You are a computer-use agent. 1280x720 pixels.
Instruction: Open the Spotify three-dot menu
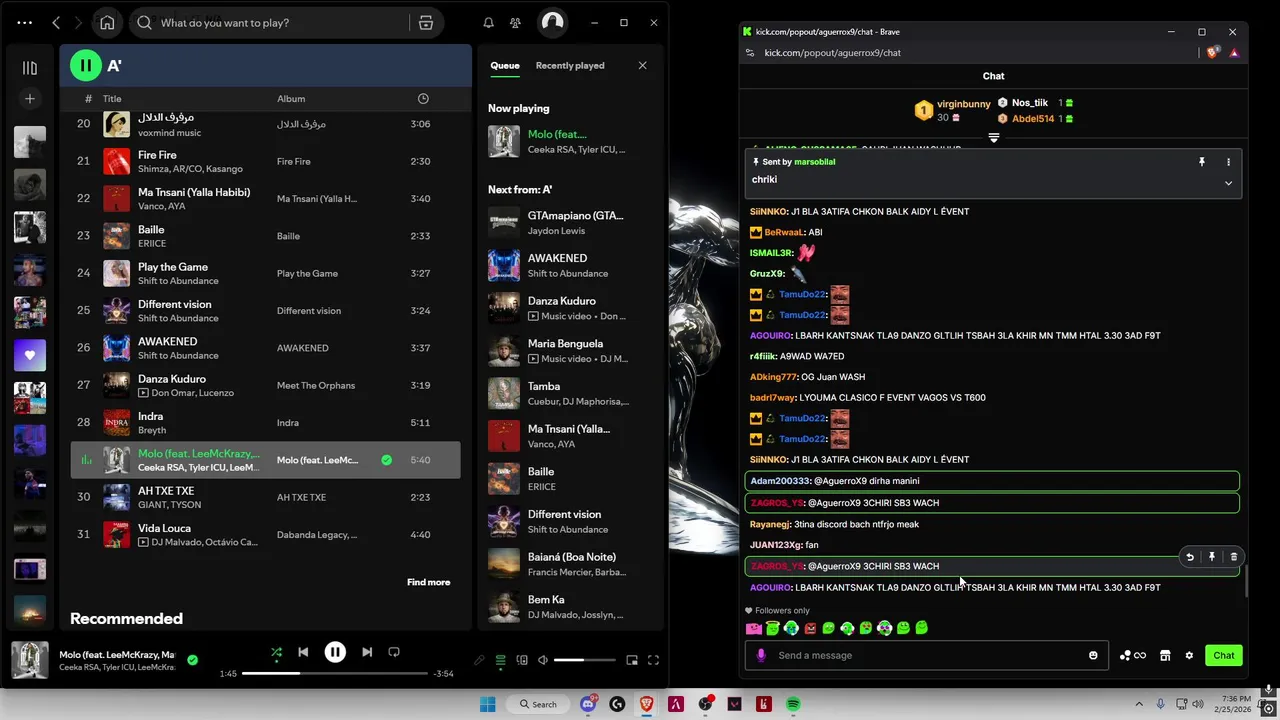25,22
